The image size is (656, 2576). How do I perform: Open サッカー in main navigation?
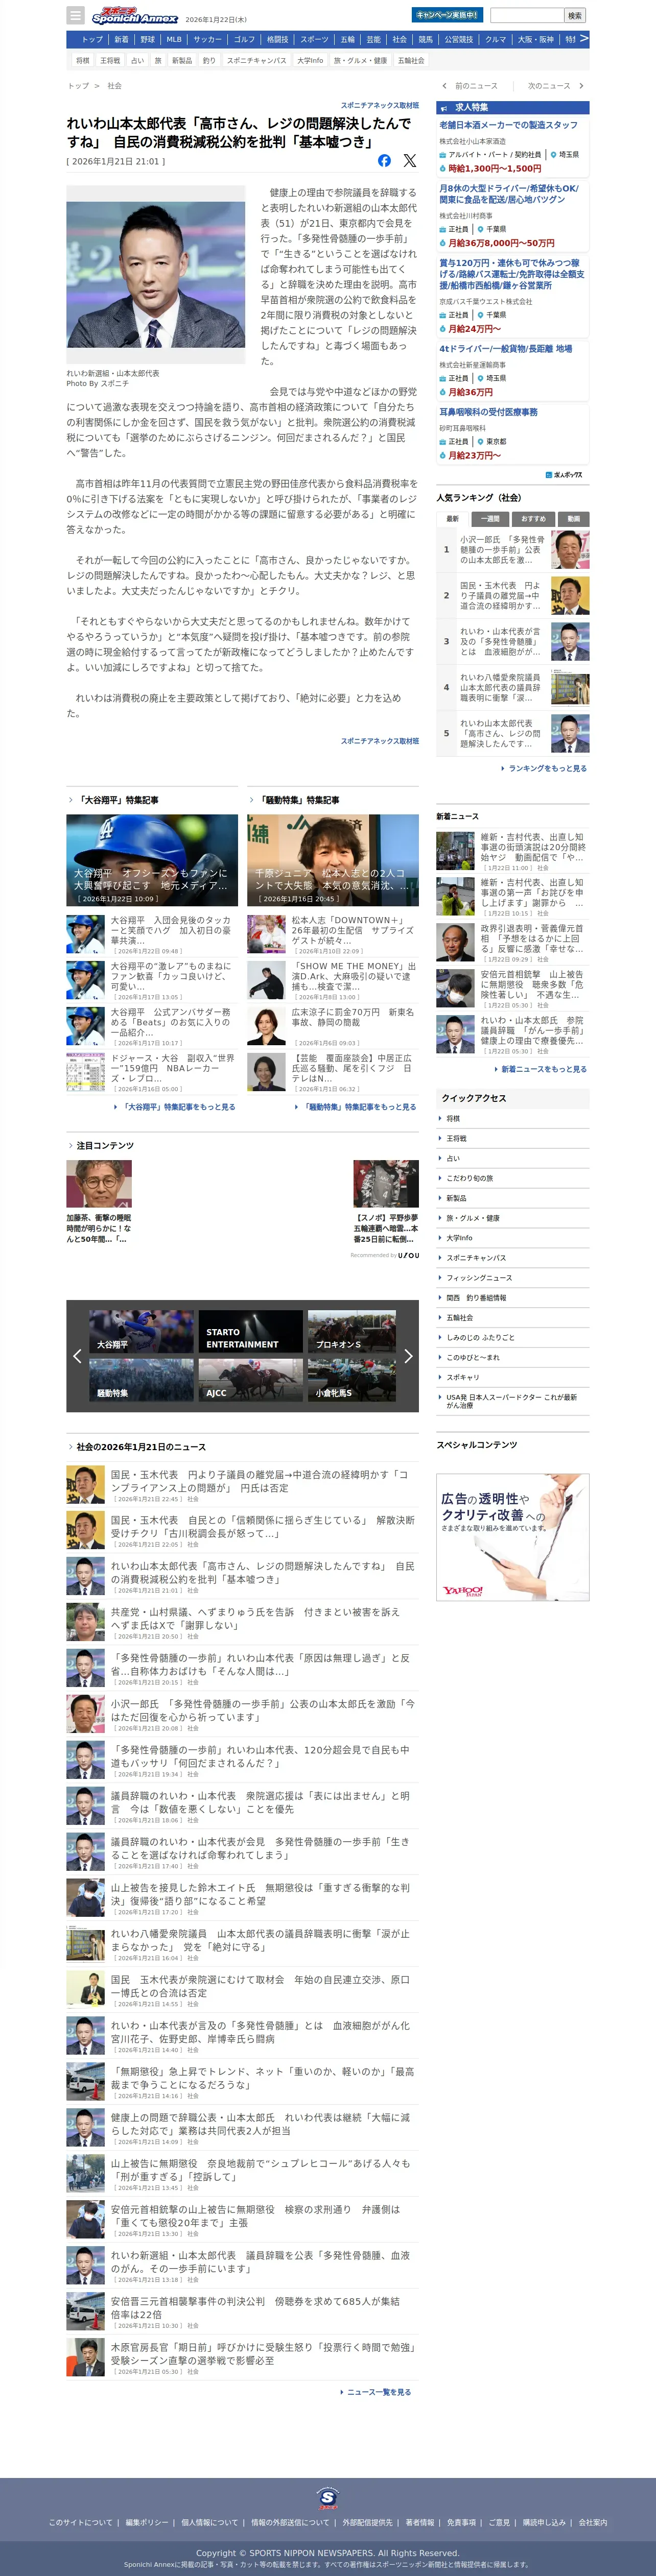tap(208, 39)
